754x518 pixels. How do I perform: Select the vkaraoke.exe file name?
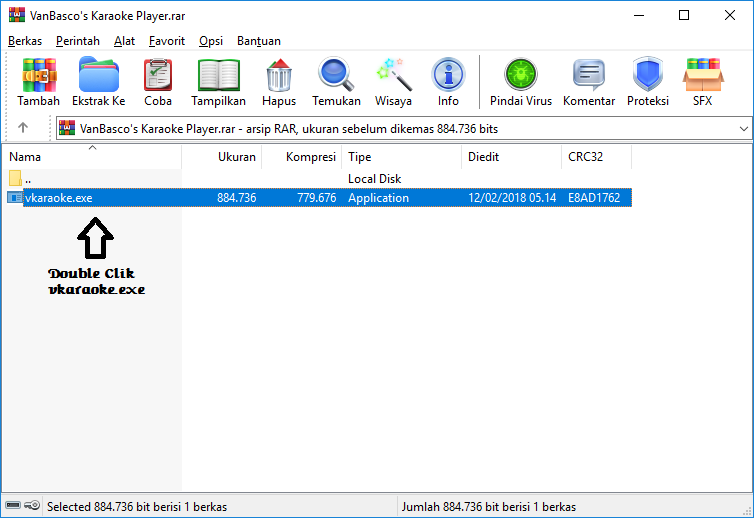point(59,198)
